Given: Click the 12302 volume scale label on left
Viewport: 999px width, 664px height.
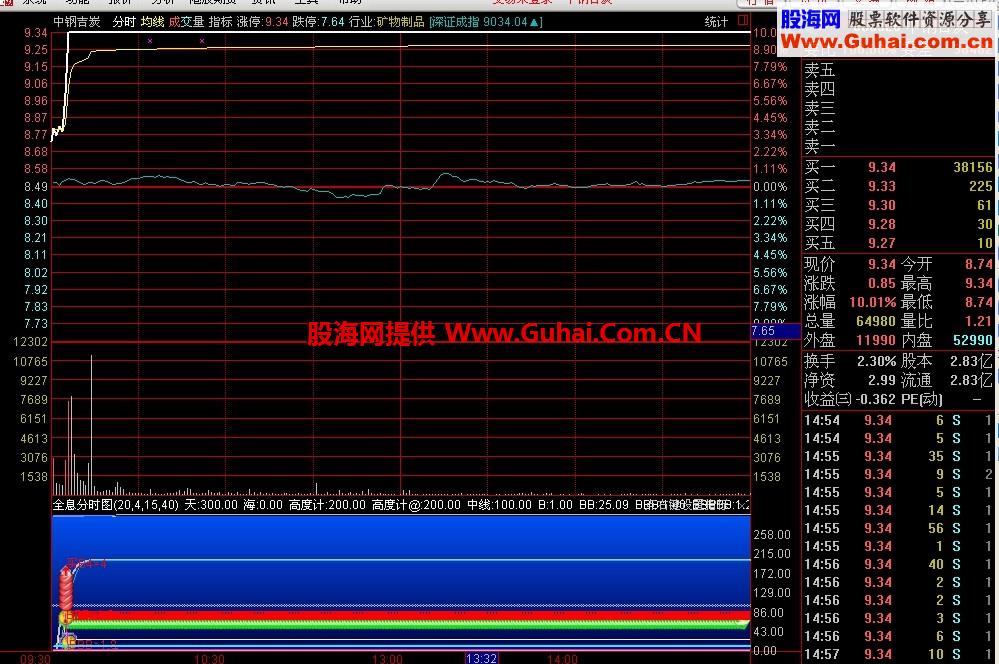Looking at the screenshot, I should [x=31, y=342].
